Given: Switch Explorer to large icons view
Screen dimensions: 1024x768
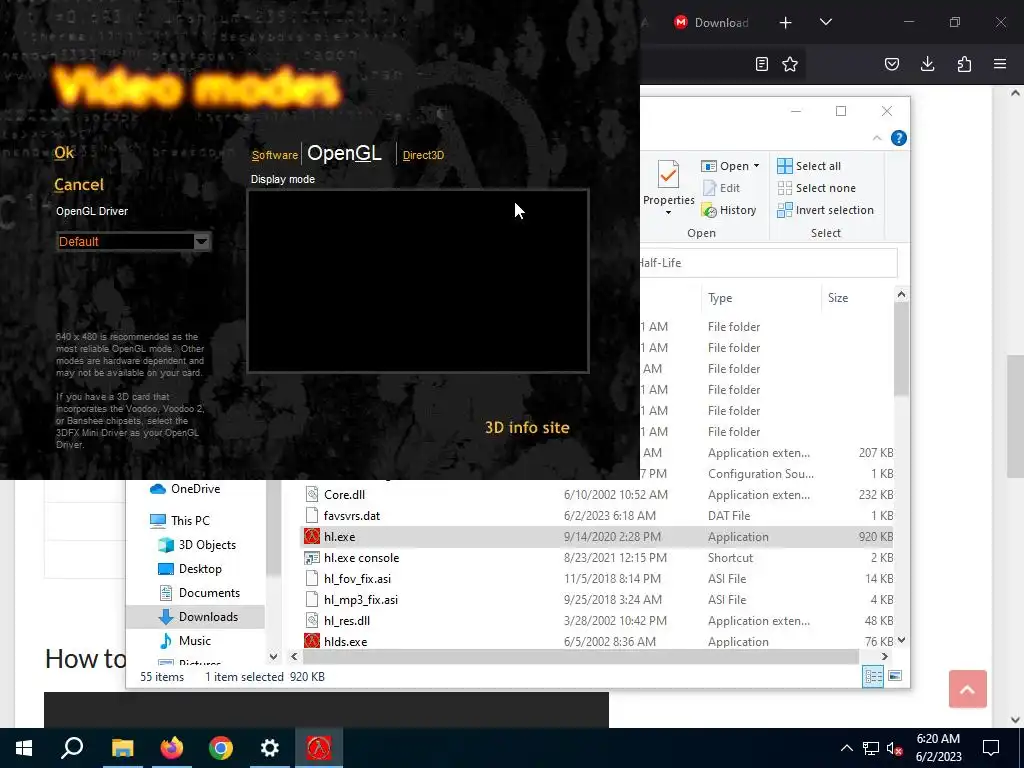Looking at the screenshot, I should coord(895,676).
